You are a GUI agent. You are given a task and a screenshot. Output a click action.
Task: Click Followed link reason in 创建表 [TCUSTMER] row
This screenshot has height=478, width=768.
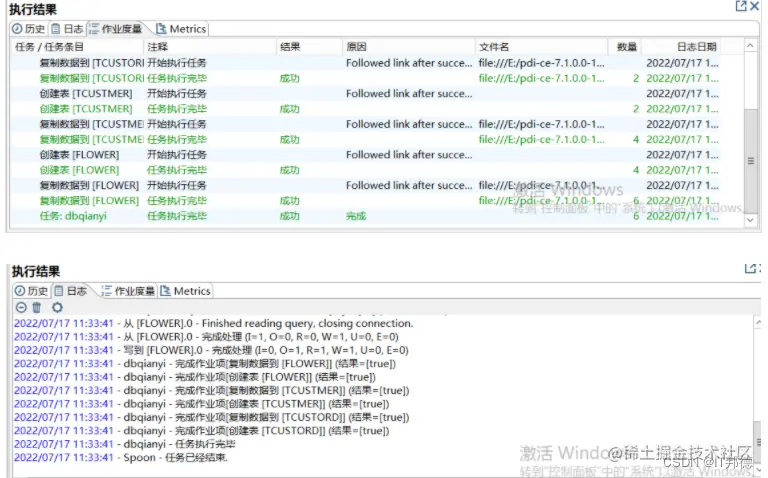point(409,94)
